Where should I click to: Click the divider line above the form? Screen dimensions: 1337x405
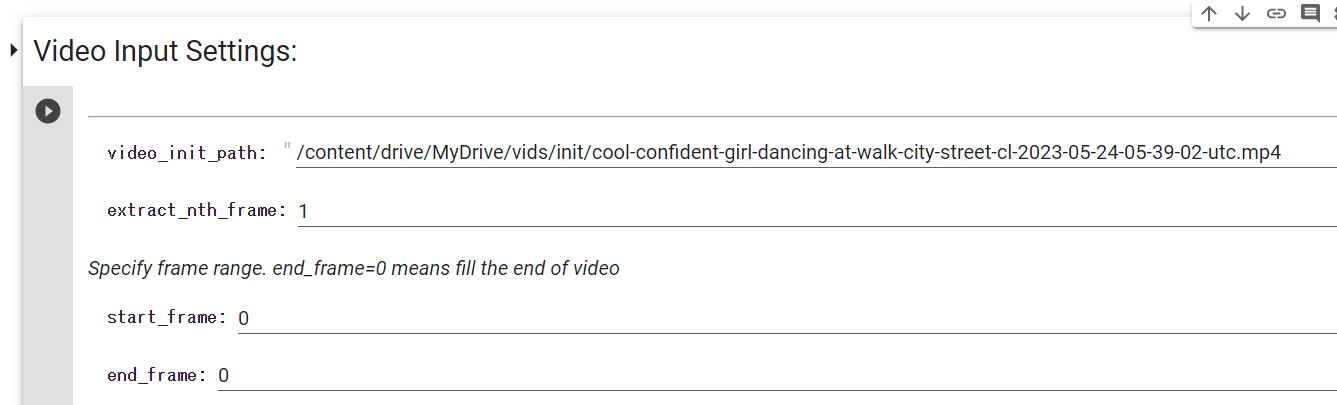(x=712, y=116)
